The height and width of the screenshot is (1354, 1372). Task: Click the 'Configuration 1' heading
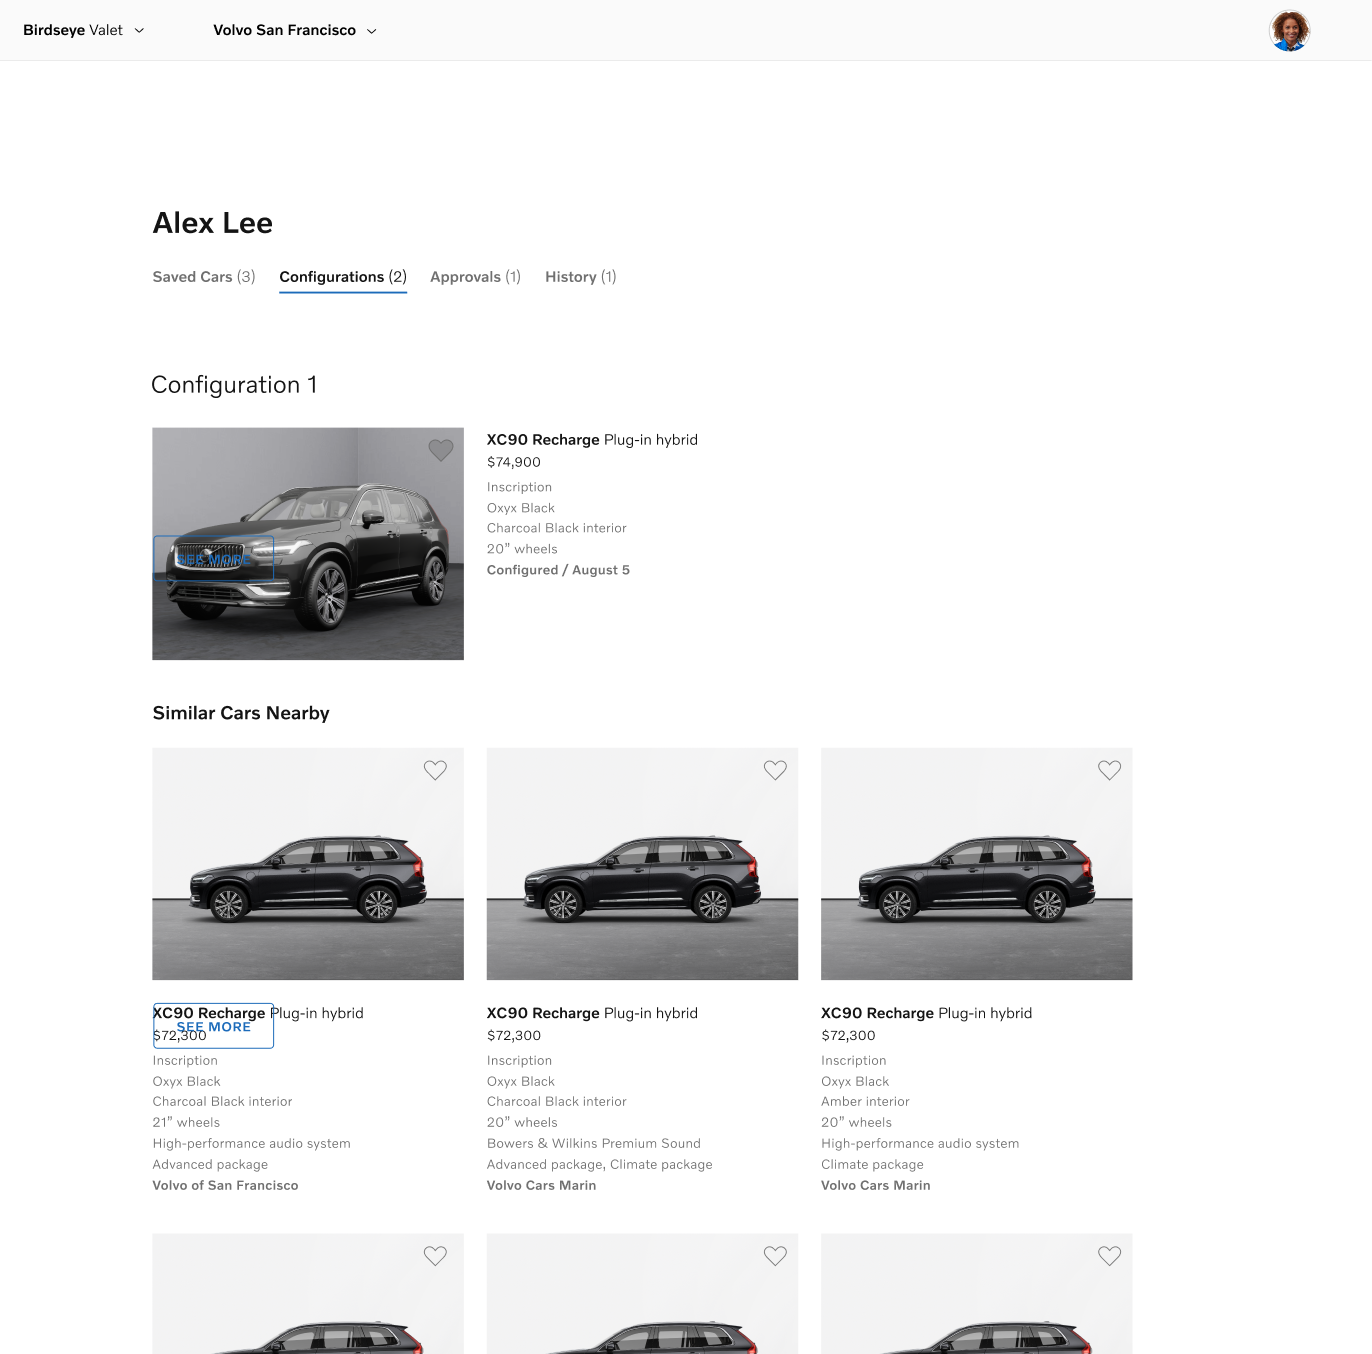[234, 385]
